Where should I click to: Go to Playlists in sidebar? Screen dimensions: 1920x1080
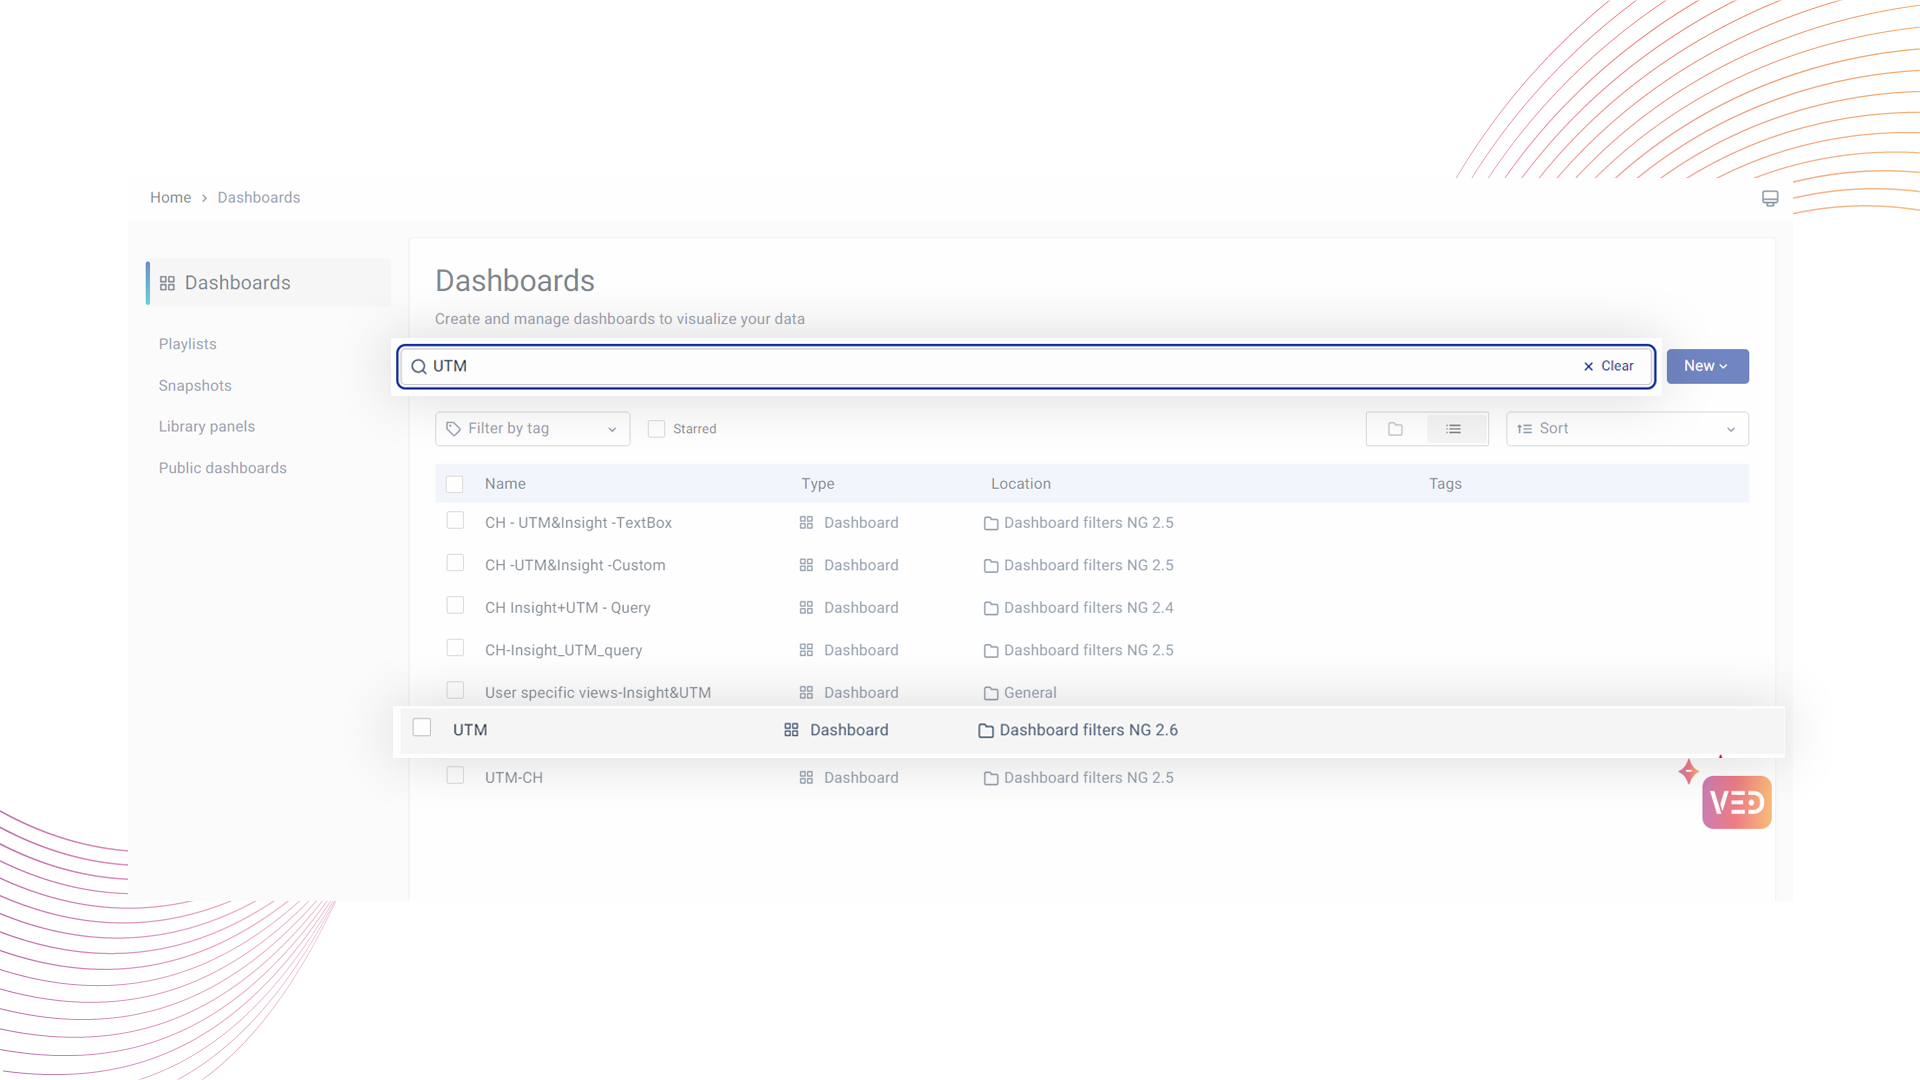click(x=187, y=344)
